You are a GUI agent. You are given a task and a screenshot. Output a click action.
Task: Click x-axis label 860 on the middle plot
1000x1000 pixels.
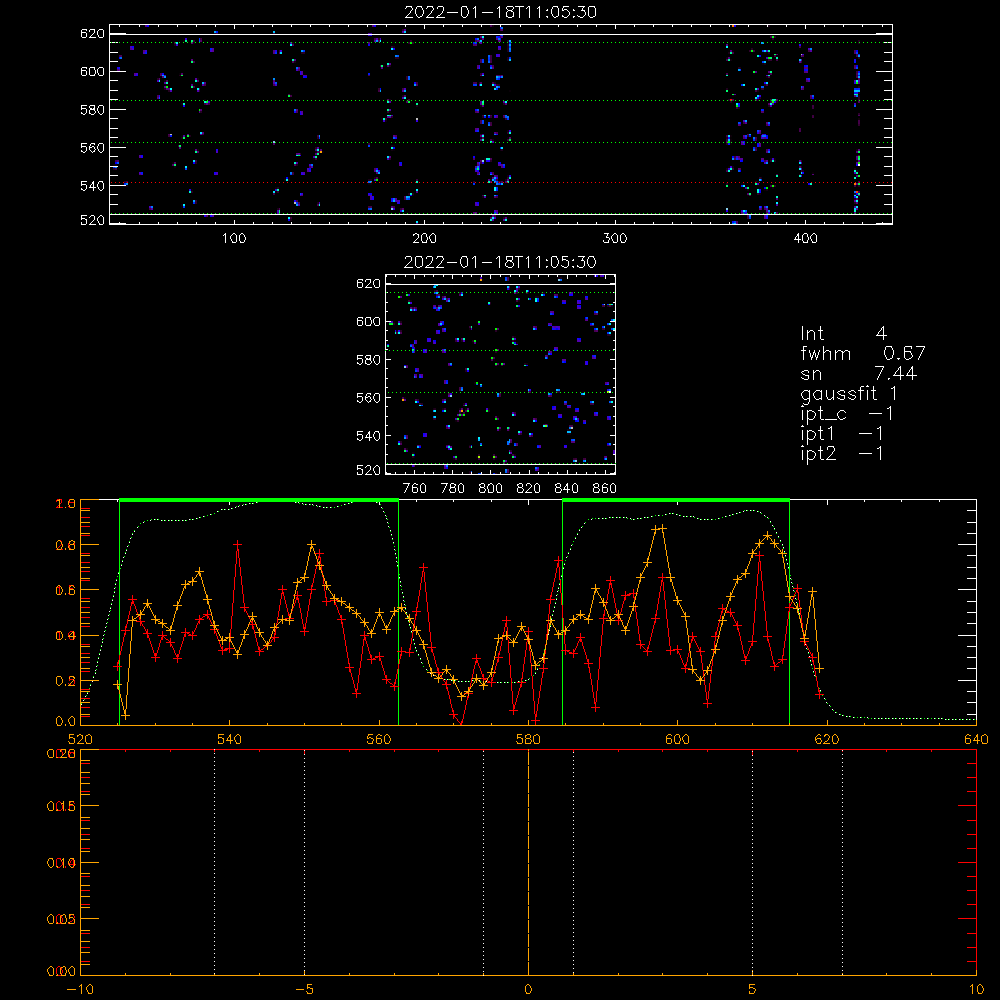coord(605,489)
